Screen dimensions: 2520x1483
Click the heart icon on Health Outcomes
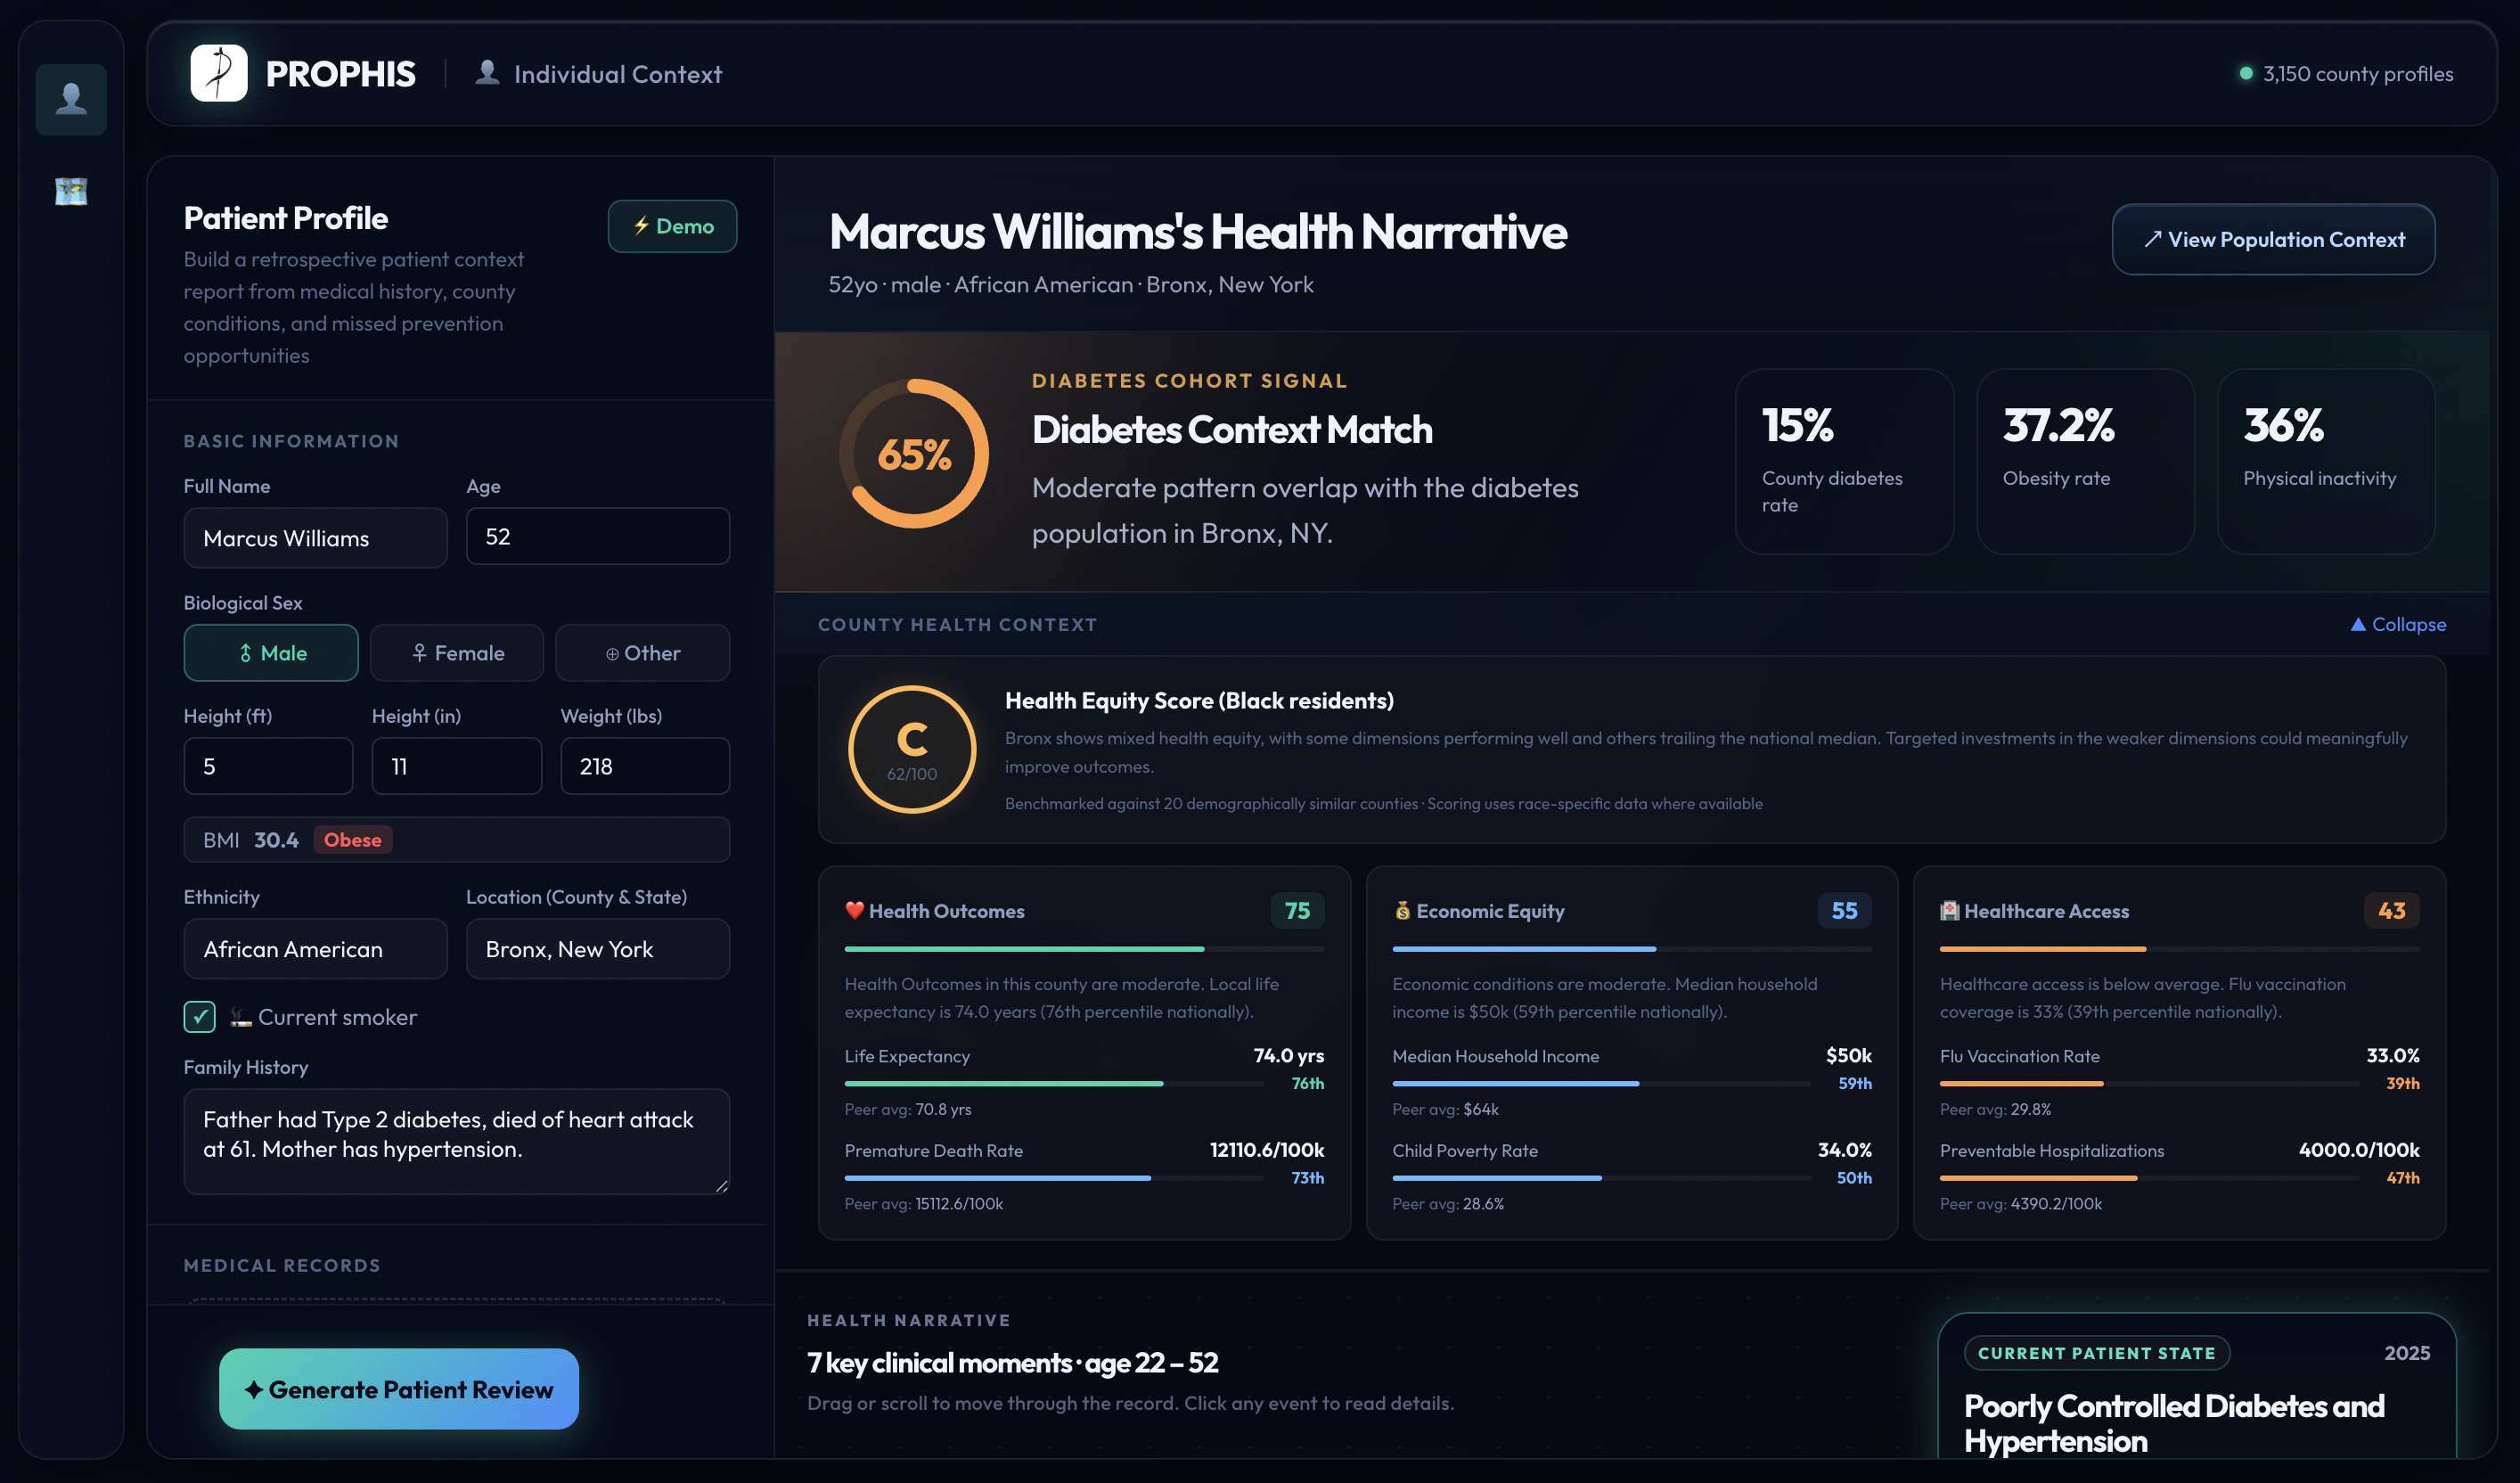pos(854,910)
